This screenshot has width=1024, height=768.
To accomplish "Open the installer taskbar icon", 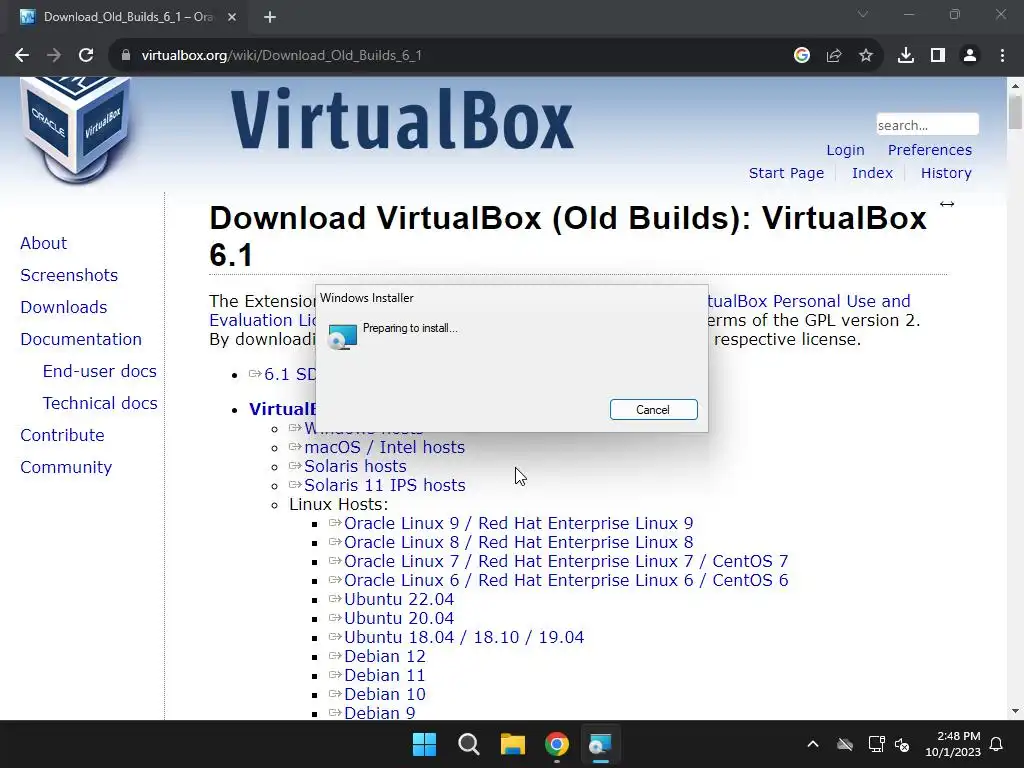I will click(600, 744).
